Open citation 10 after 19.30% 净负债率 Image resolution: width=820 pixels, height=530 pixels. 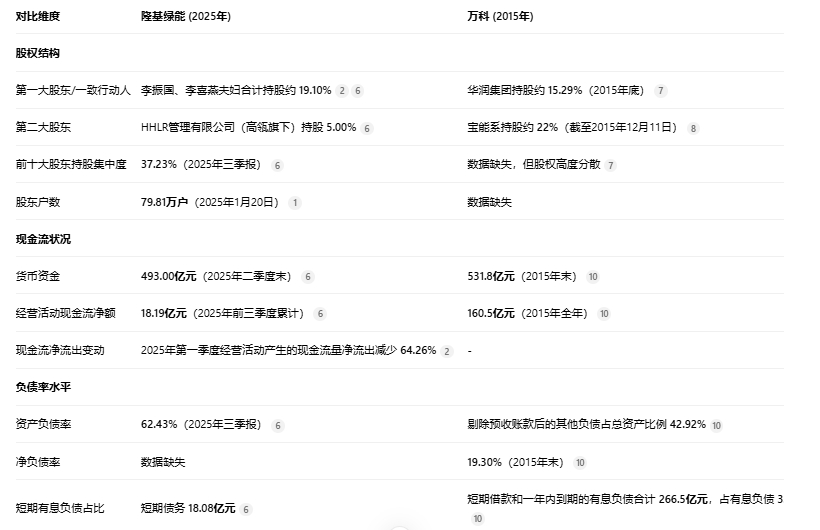click(580, 463)
